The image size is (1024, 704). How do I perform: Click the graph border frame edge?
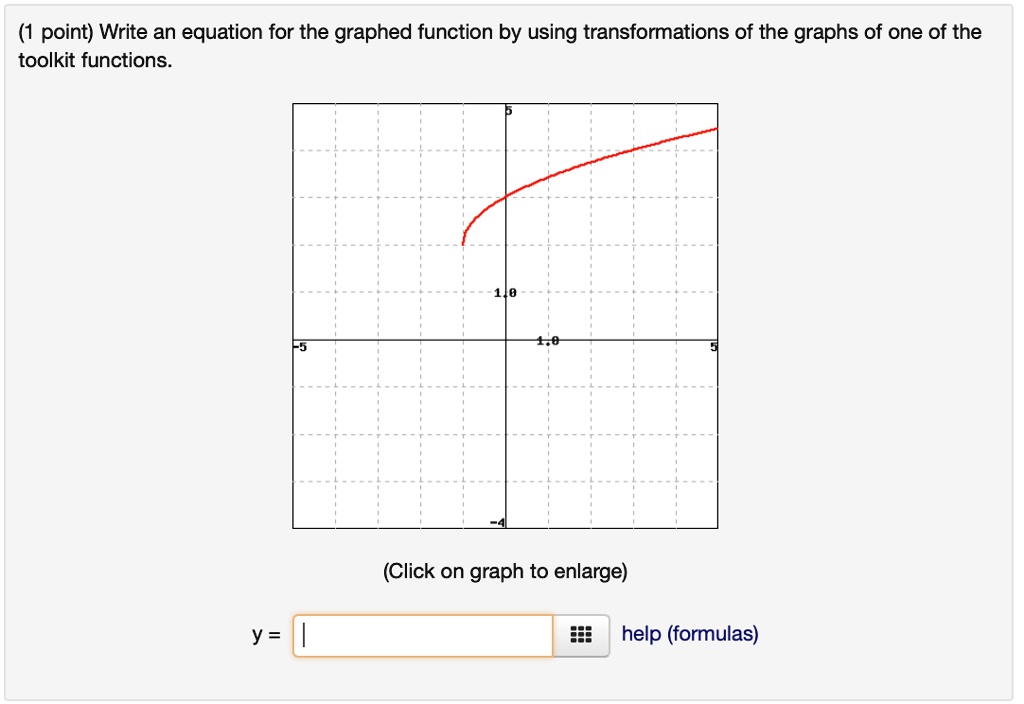(292, 300)
